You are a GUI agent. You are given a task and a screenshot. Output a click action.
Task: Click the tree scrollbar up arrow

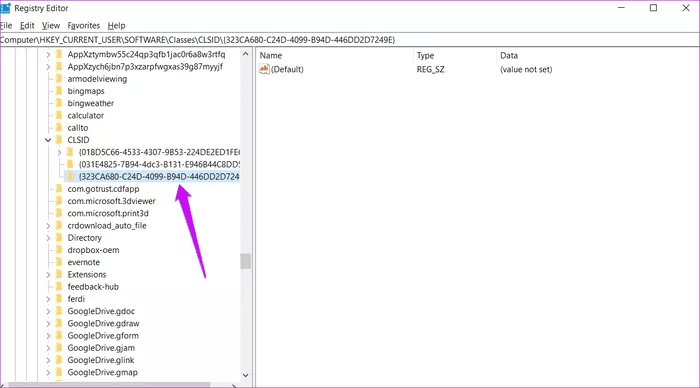click(x=246, y=54)
